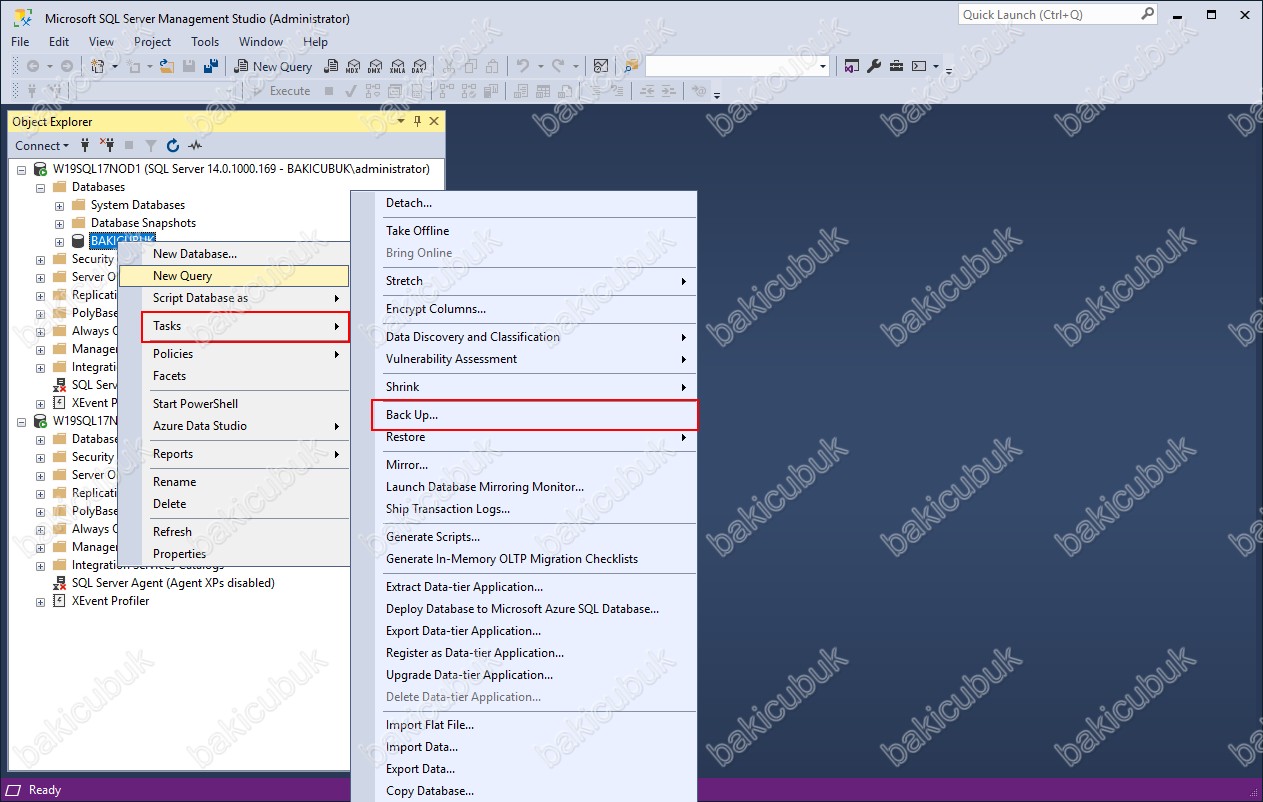The height and width of the screenshot is (802, 1263).
Task: Open a new DAX query
Action: tap(419, 66)
